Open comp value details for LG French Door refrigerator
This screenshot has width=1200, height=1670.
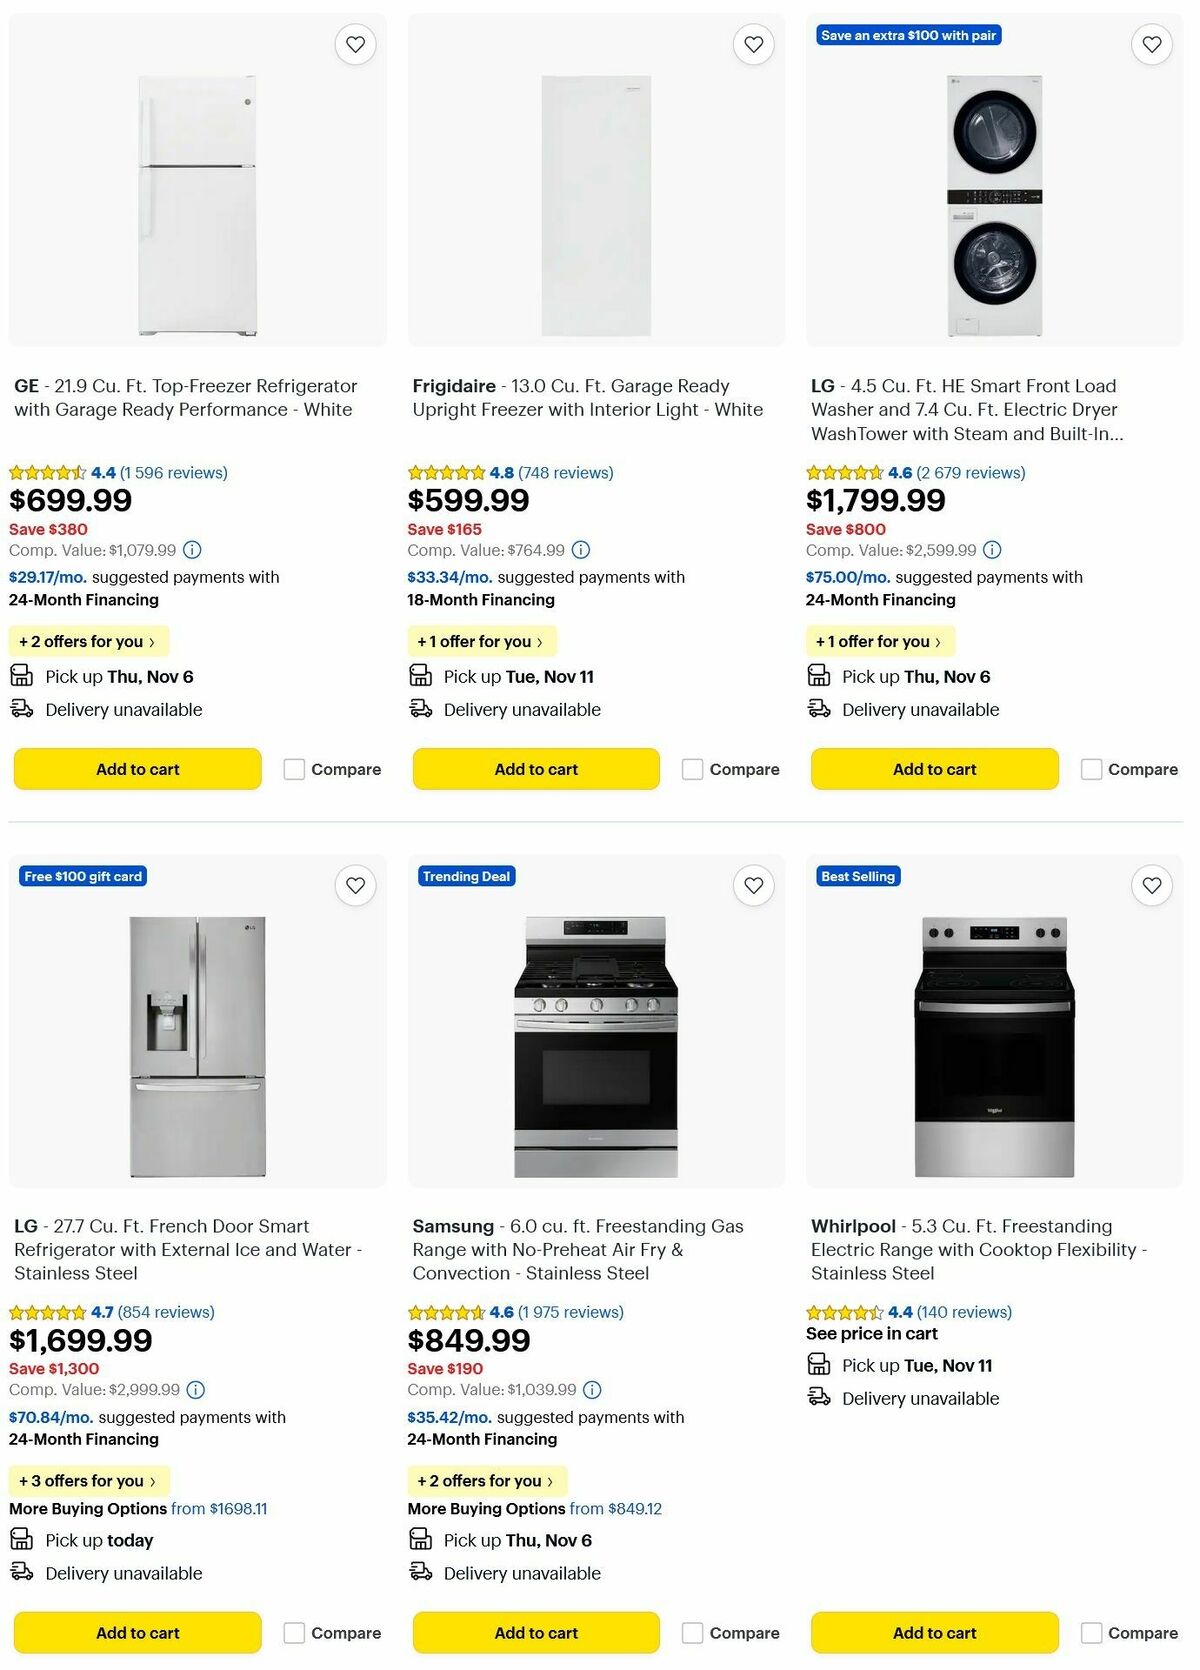[195, 1390]
